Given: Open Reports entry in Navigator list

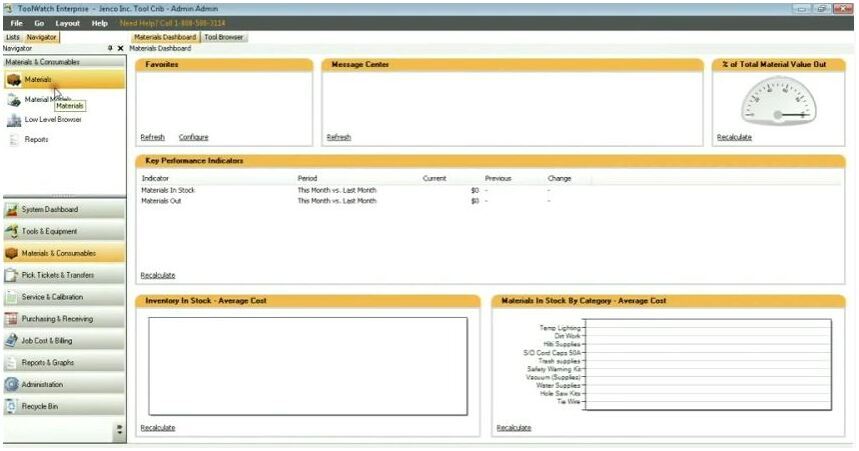Looking at the screenshot, I should (x=36, y=140).
